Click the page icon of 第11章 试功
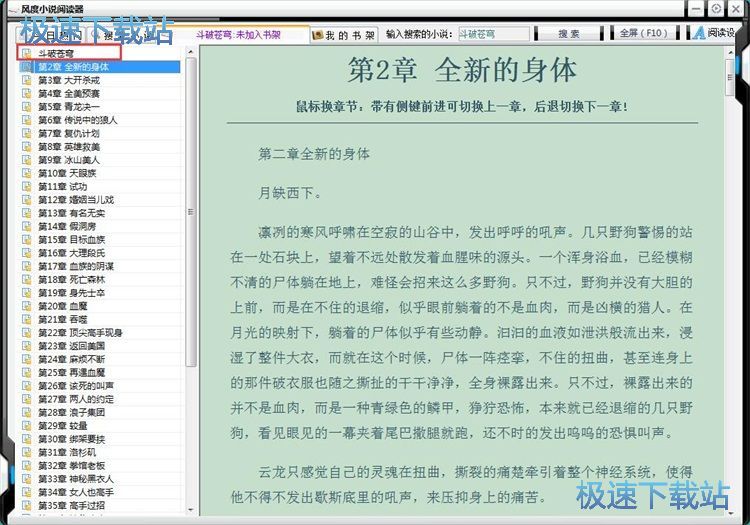750x525 pixels. [x=27, y=186]
